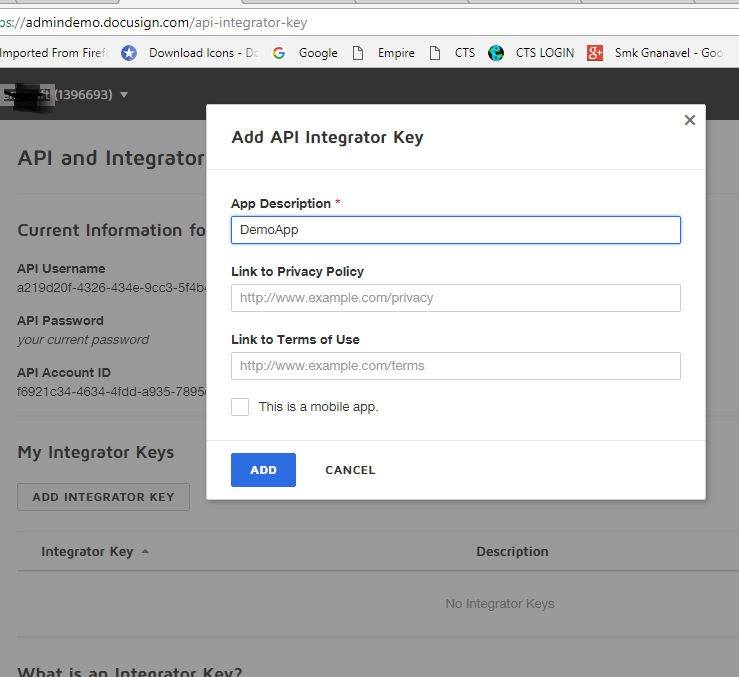The width and height of the screenshot is (739, 677).
Task: Check the This is a mobile app box
Action: point(240,407)
